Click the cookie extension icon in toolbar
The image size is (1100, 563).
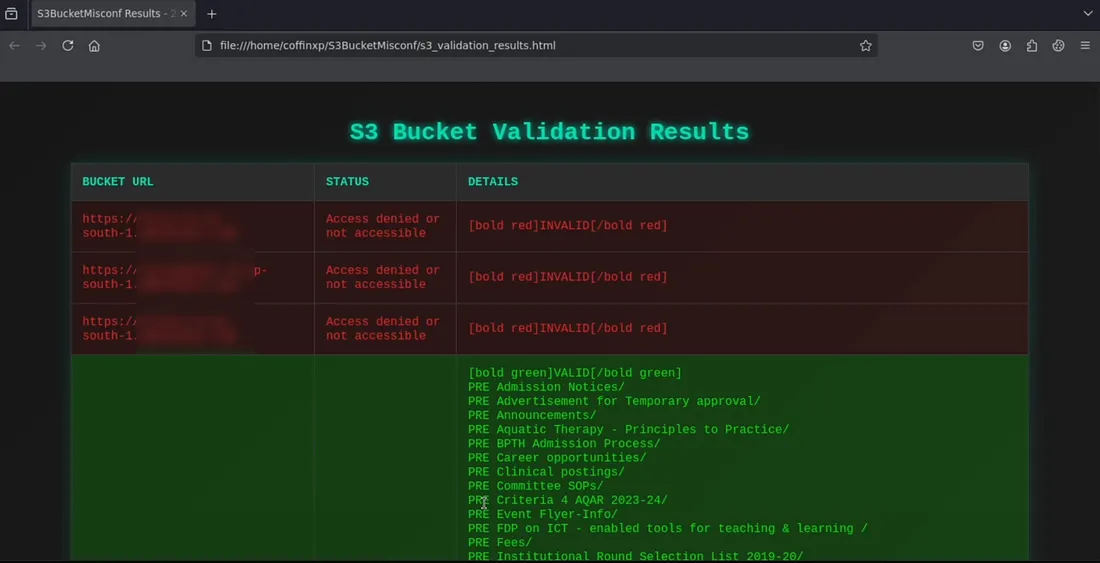click(1059, 46)
